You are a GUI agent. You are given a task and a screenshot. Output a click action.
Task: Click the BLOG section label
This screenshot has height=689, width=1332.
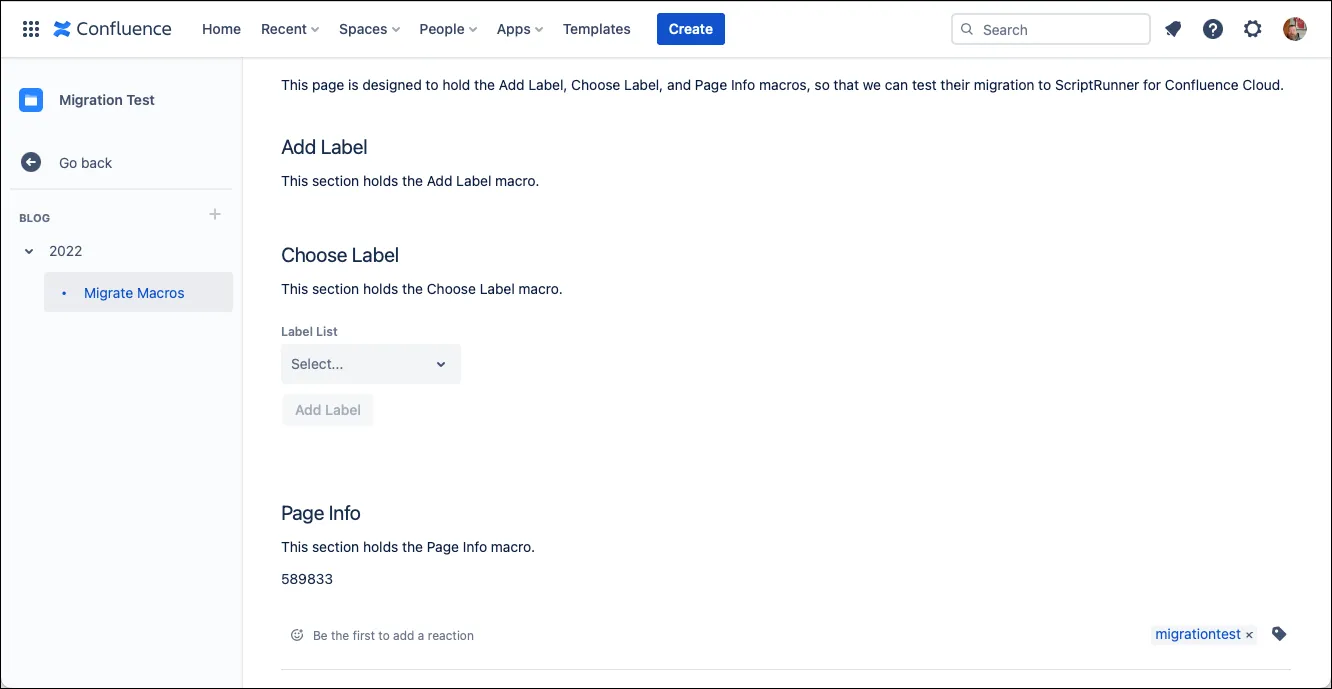click(34, 218)
